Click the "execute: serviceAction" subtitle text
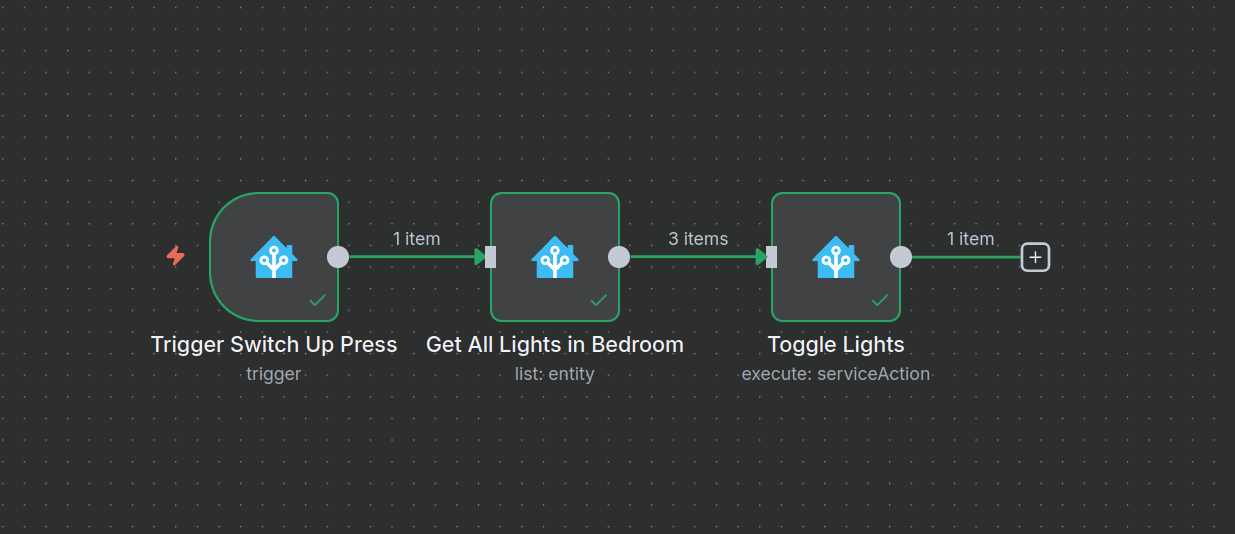The image size is (1235, 534). pyautogui.click(x=836, y=374)
